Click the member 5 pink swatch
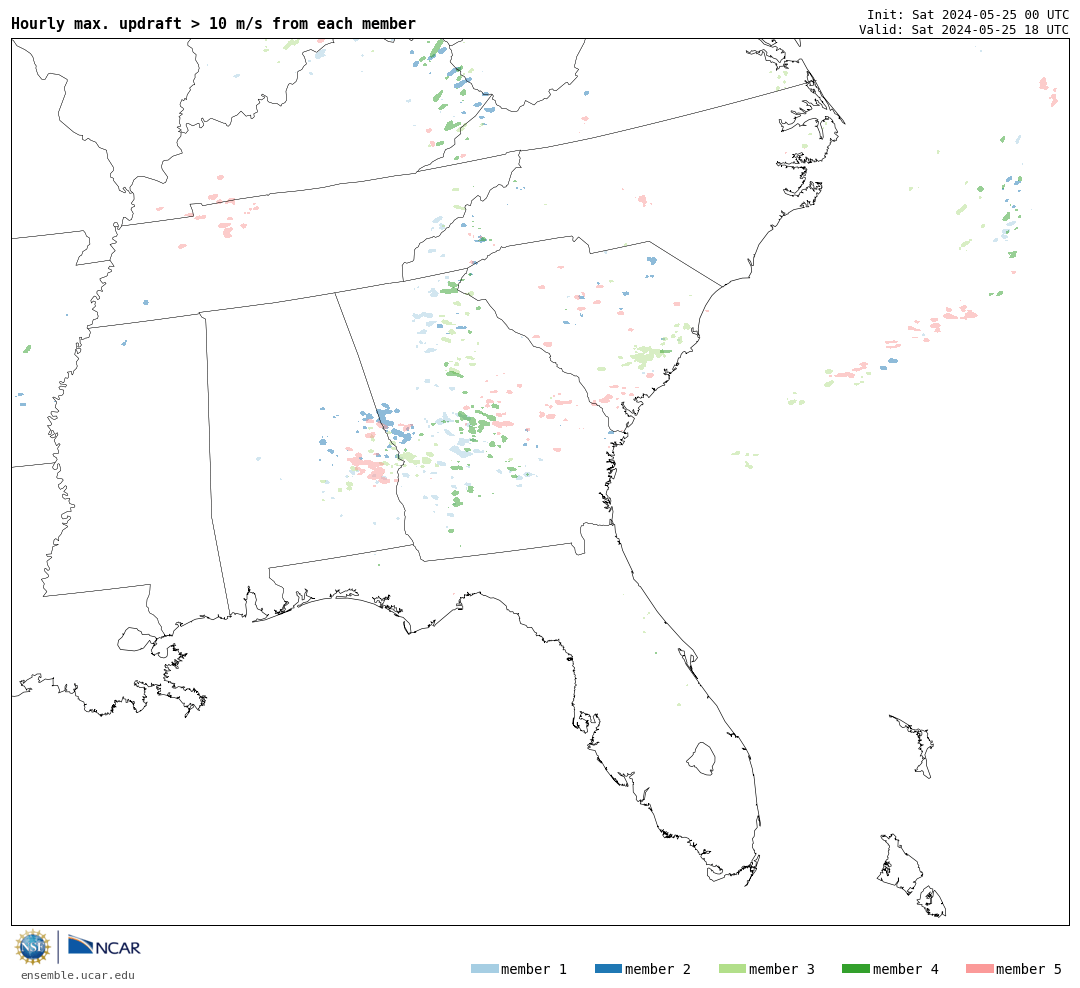The height and width of the screenshot is (988, 1080). point(979,969)
